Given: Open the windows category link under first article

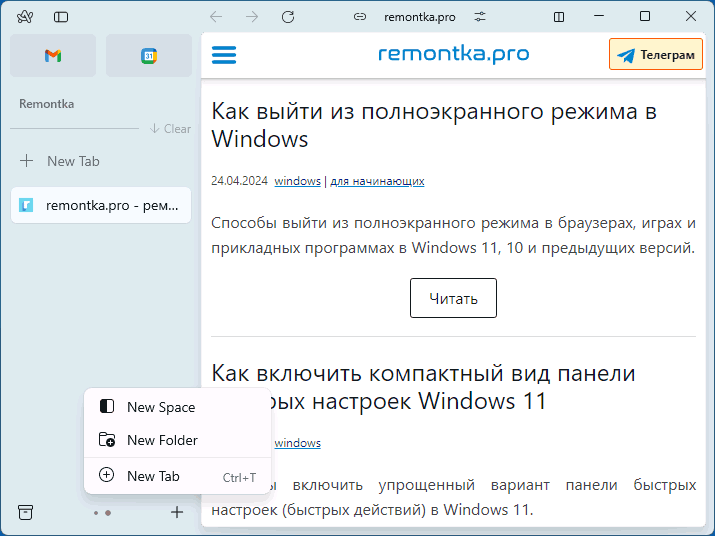Looking at the screenshot, I should [297, 181].
